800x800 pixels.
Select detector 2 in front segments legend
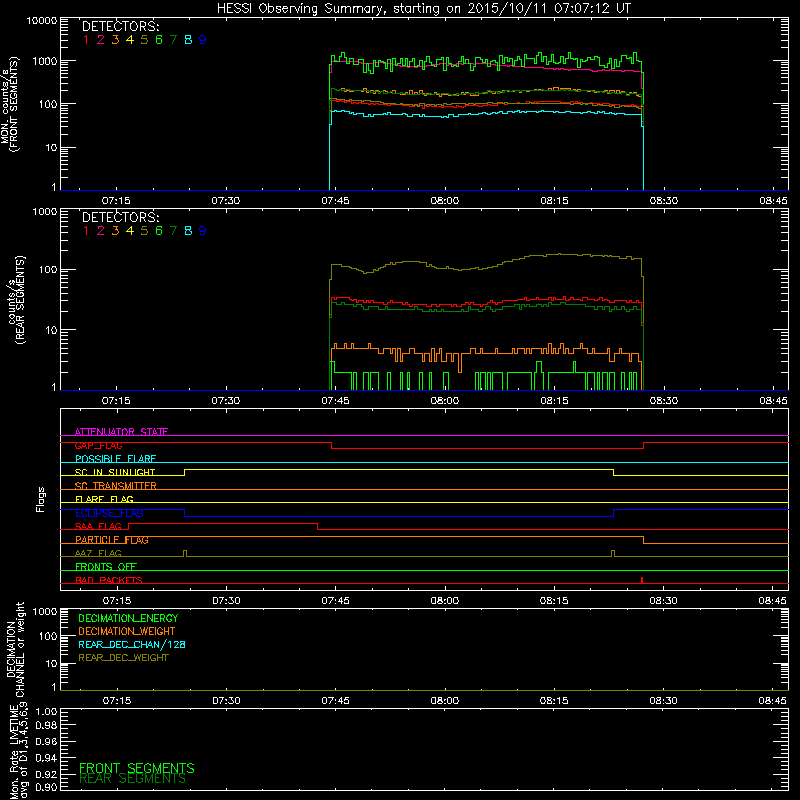tap(101, 40)
